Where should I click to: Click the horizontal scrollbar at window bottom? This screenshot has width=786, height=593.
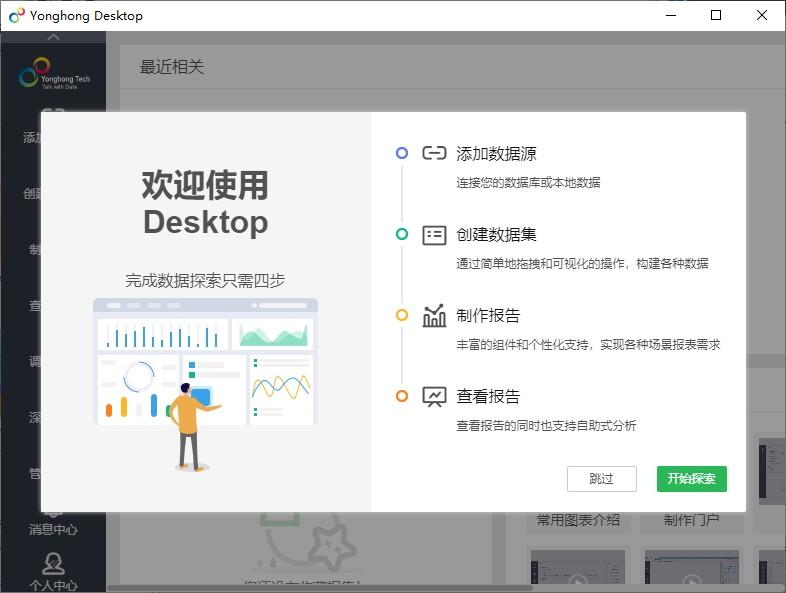tap(320, 588)
